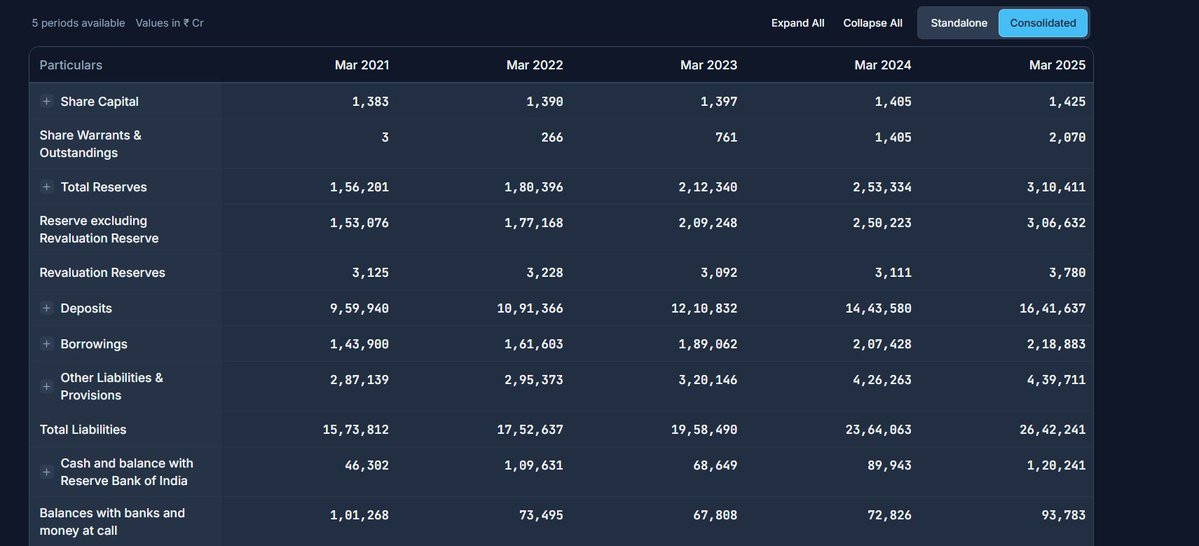Switch to Standalone view
1199x546 pixels.
coord(958,23)
